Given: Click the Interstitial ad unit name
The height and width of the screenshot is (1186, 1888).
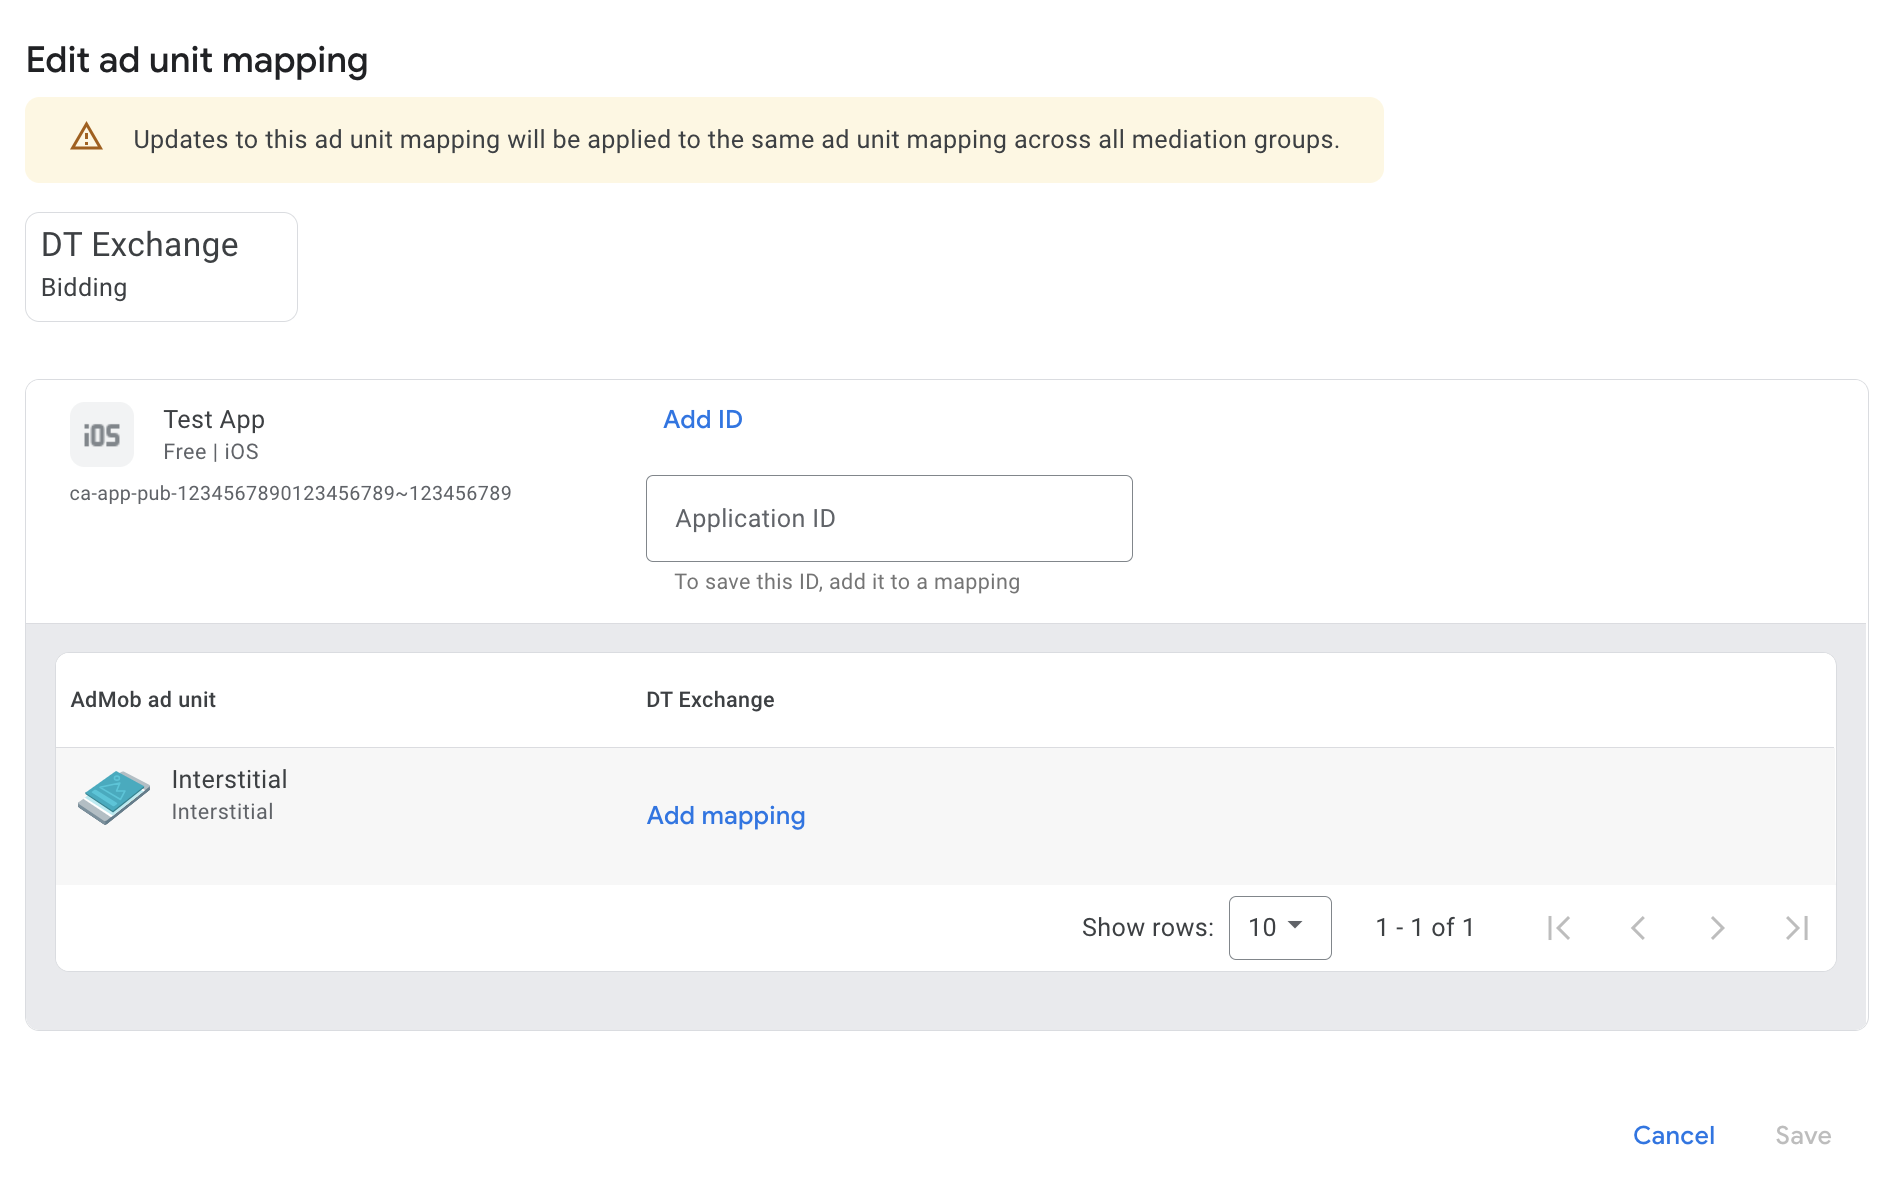Looking at the screenshot, I should point(229,780).
